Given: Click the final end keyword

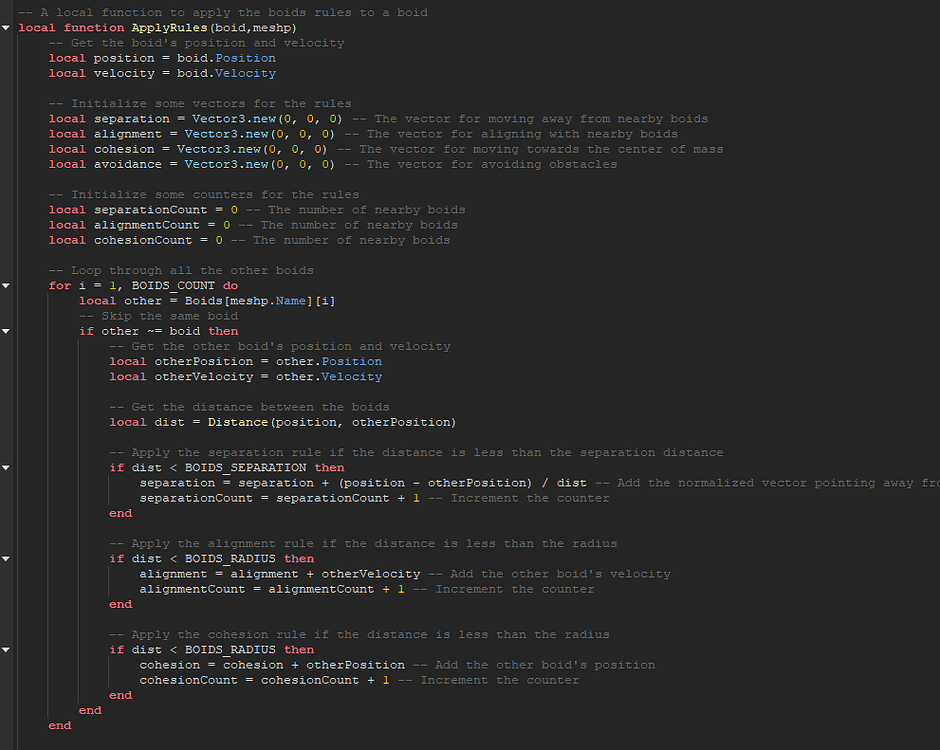Looking at the screenshot, I should (x=60, y=725).
